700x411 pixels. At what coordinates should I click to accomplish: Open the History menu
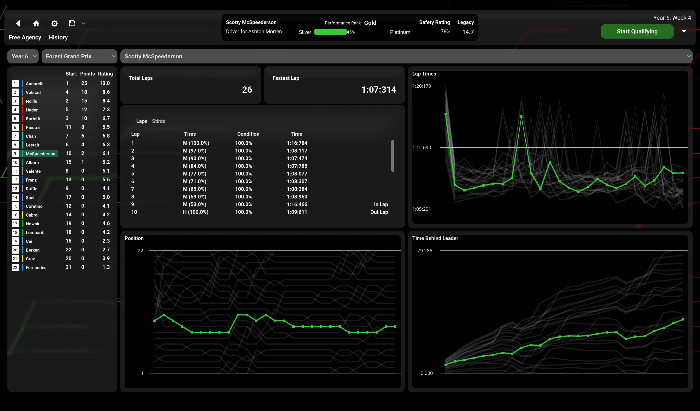coord(58,36)
